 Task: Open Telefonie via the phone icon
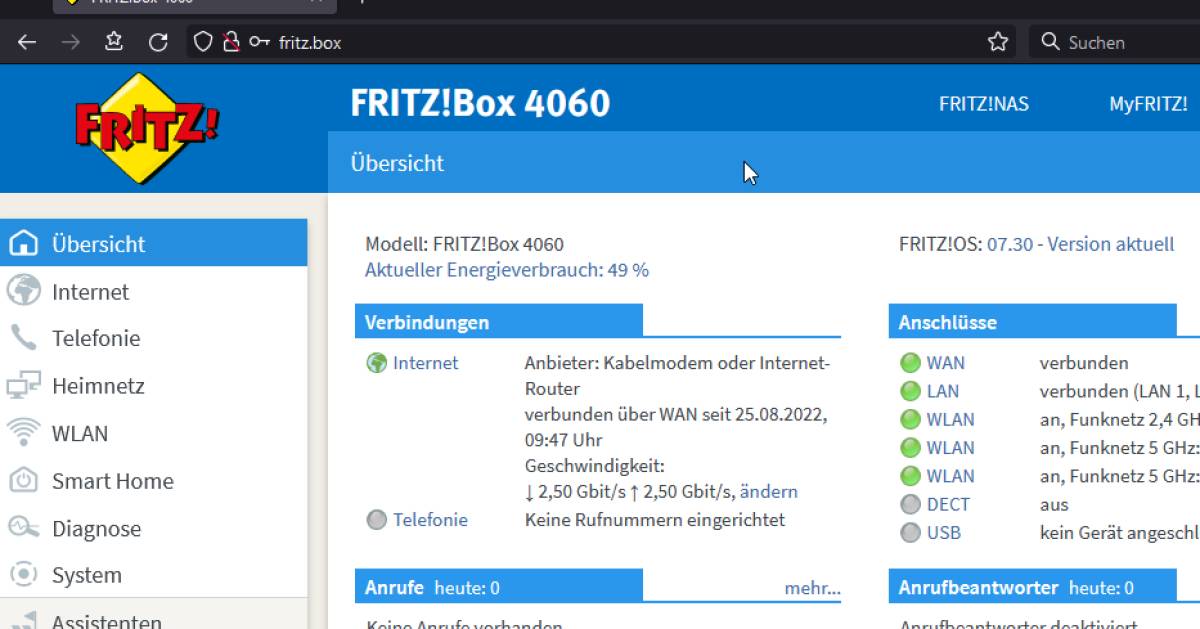tap(22, 338)
